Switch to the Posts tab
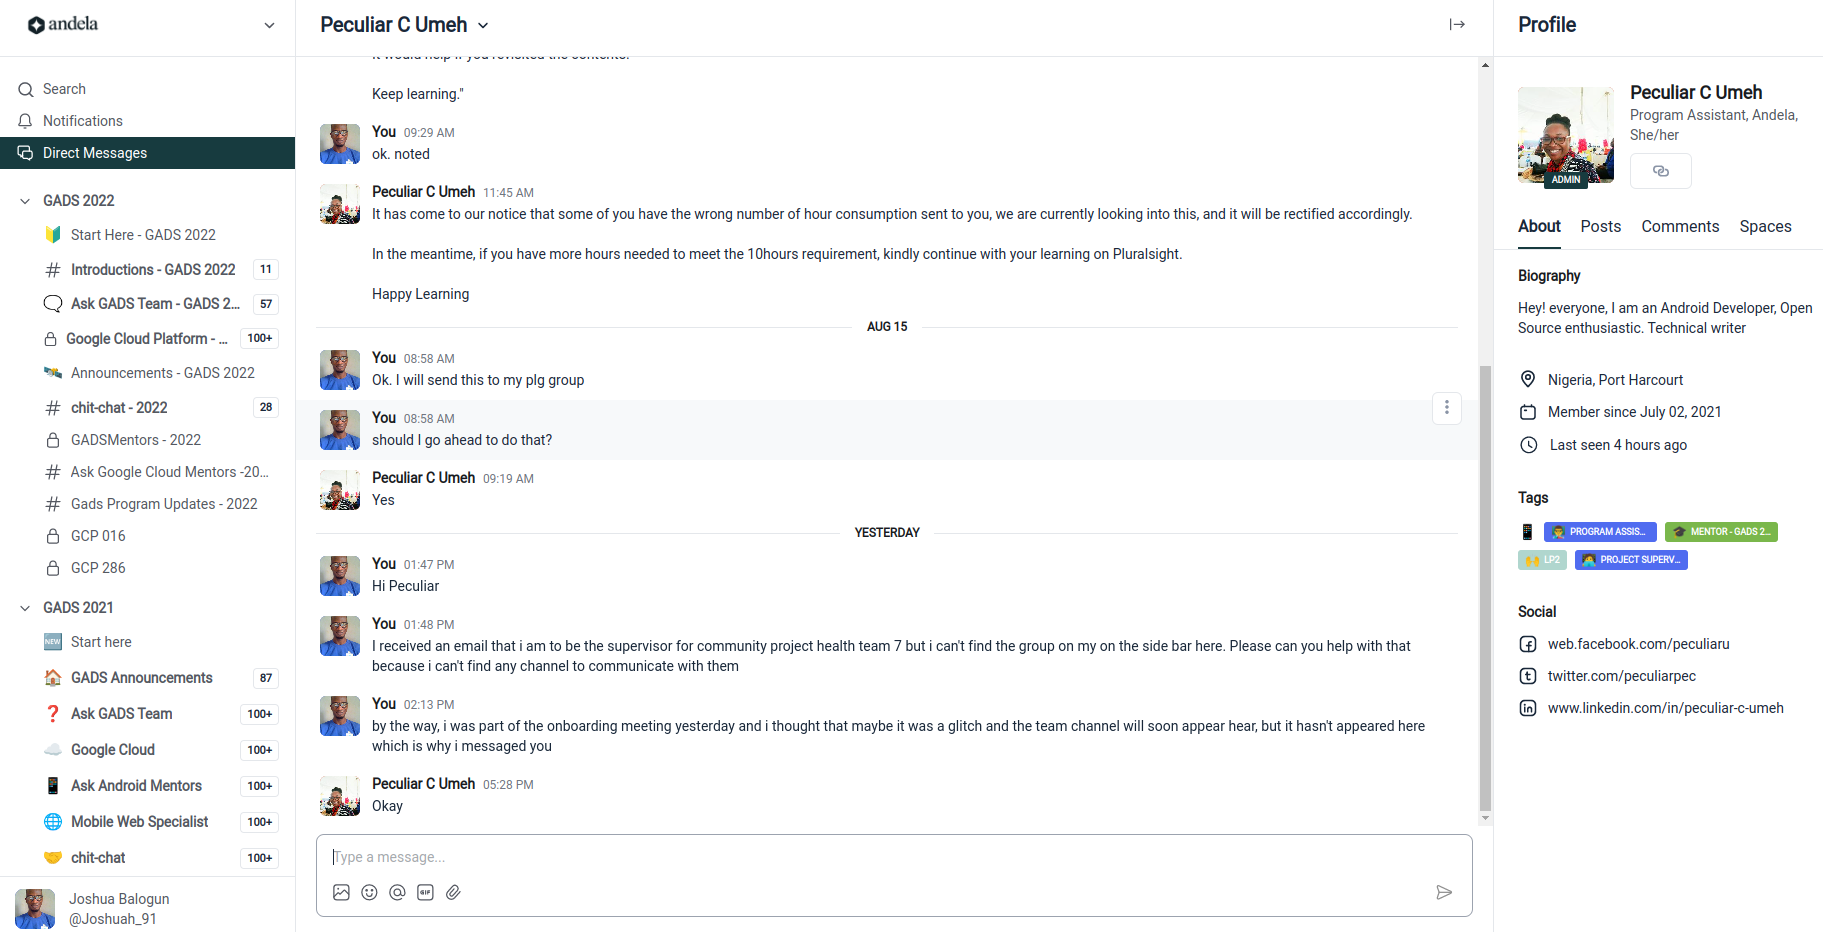 [1600, 226]
